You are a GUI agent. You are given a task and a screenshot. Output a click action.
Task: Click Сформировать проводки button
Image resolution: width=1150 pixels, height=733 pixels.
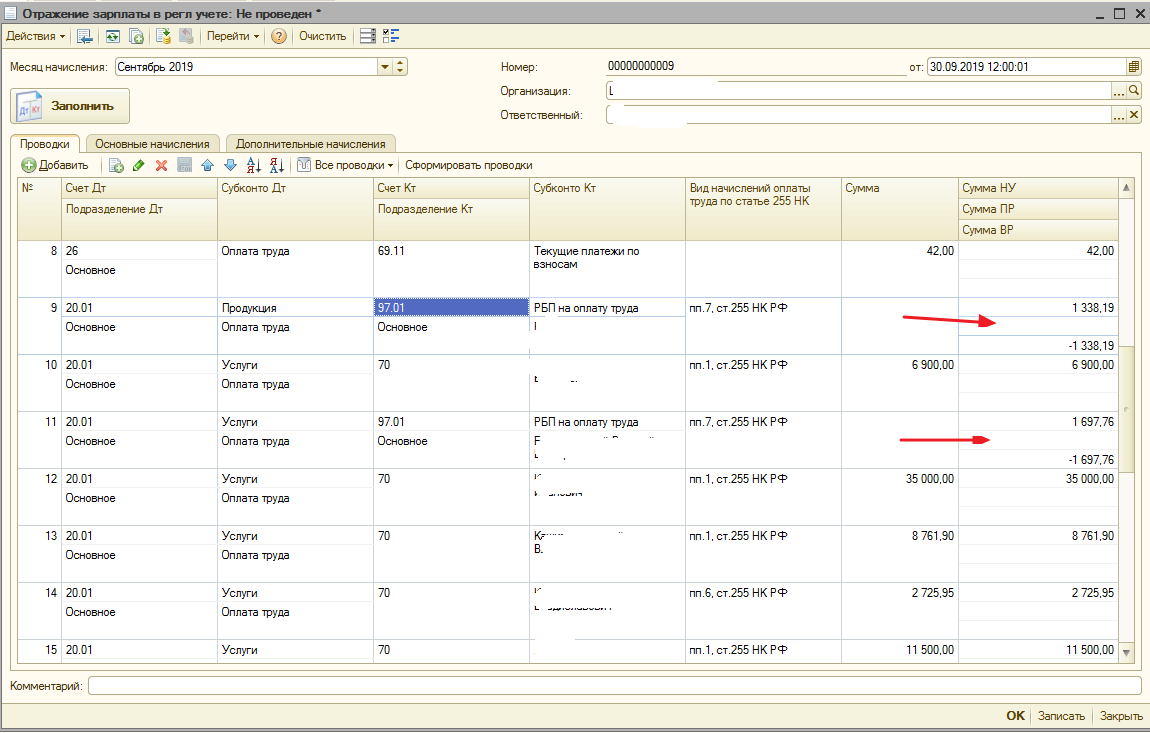468,165
